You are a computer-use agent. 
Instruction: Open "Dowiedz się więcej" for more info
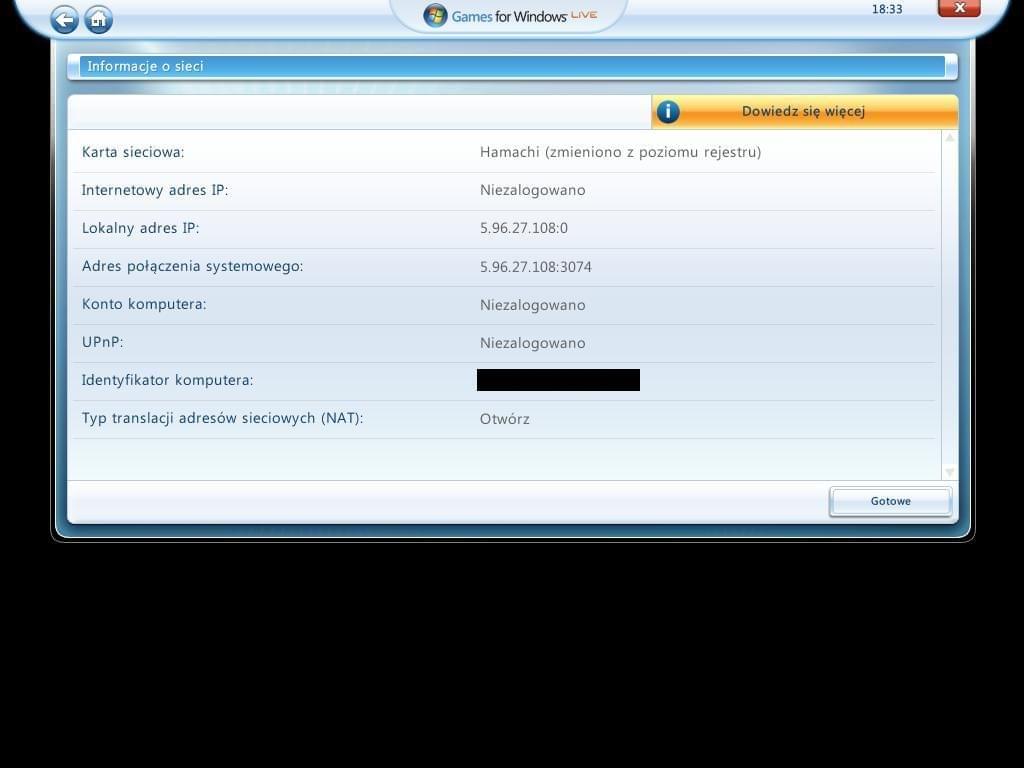[803, 112]
